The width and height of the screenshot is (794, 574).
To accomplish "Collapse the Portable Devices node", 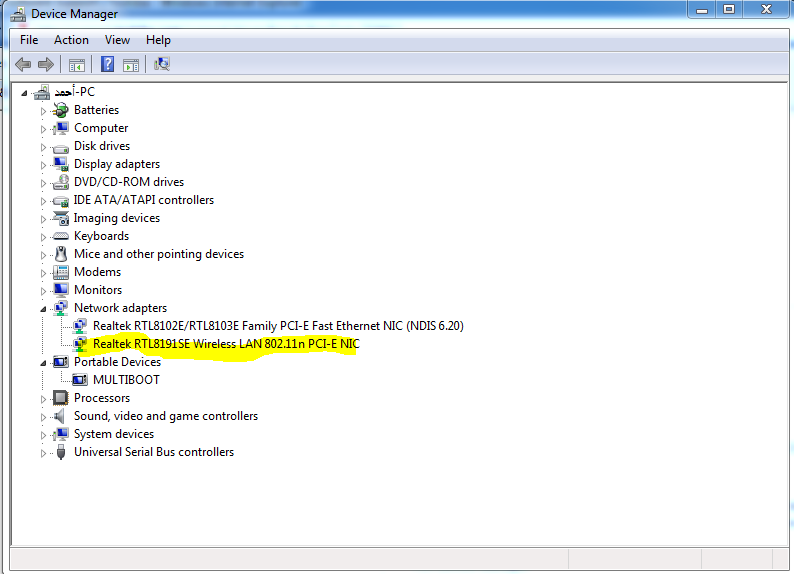I will tap(43, 363).
